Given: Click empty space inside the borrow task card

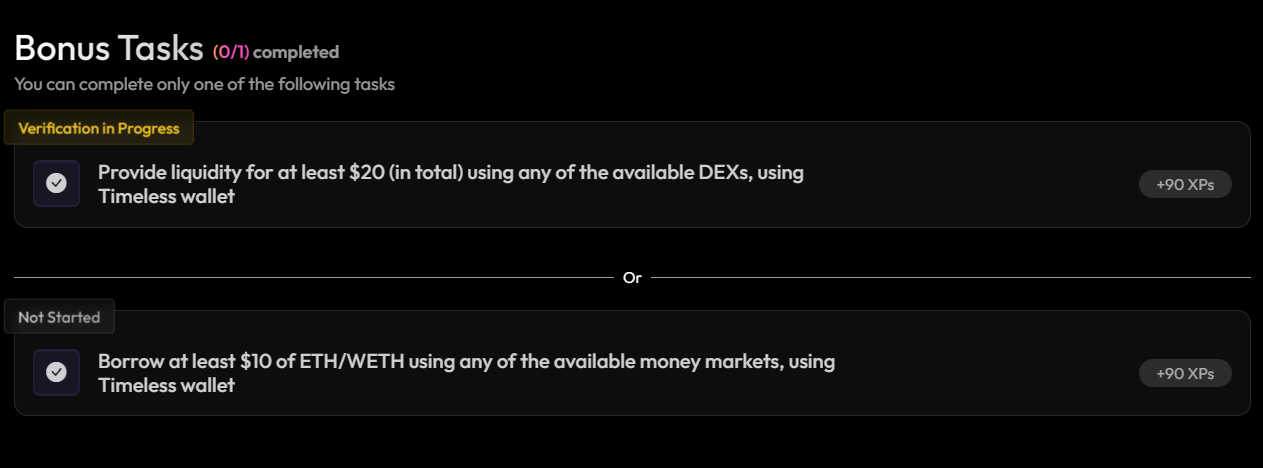Looking at the screenshot, I should 980,373.
